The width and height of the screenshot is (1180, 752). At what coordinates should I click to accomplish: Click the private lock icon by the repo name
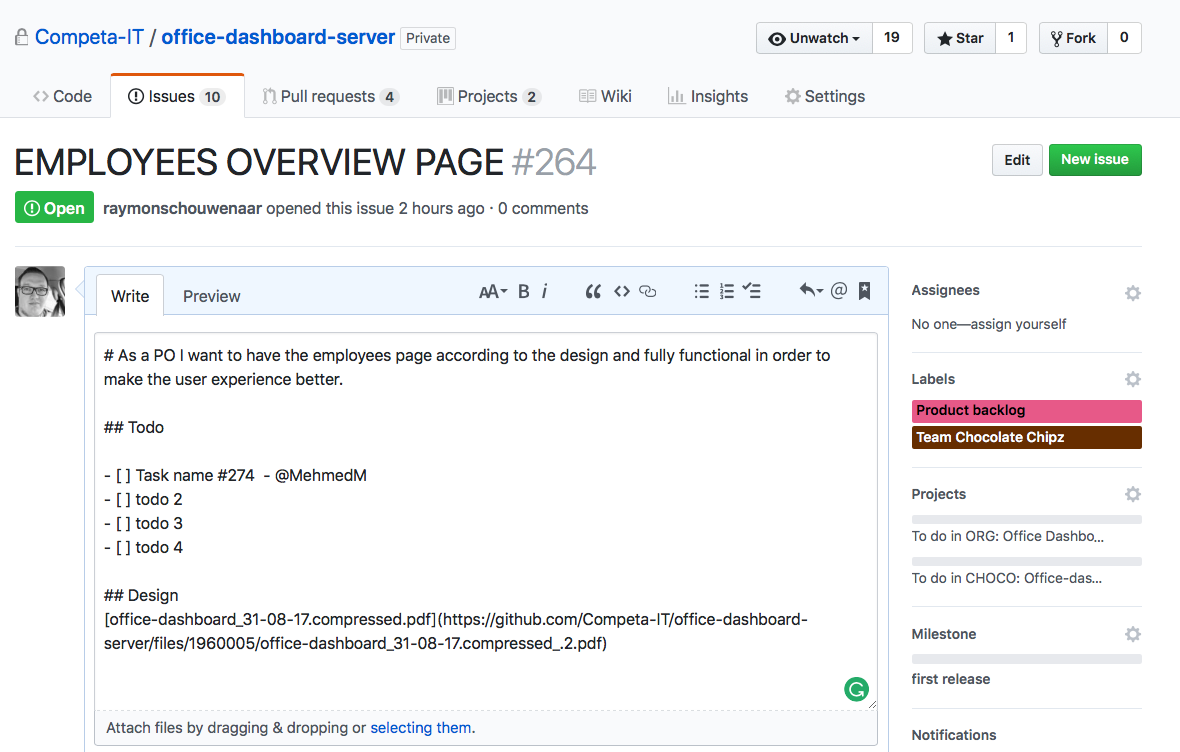[22, 37]
